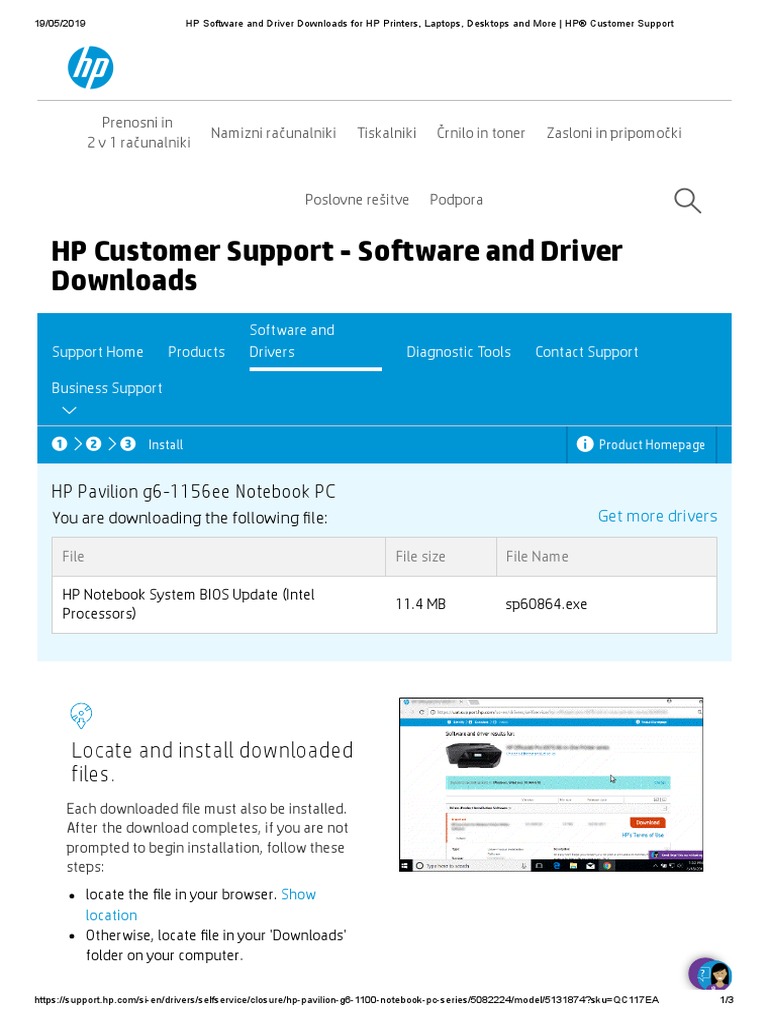This screenshot has width=768, height=1024.
Task: Click Show location link
Action: [200, 904]
